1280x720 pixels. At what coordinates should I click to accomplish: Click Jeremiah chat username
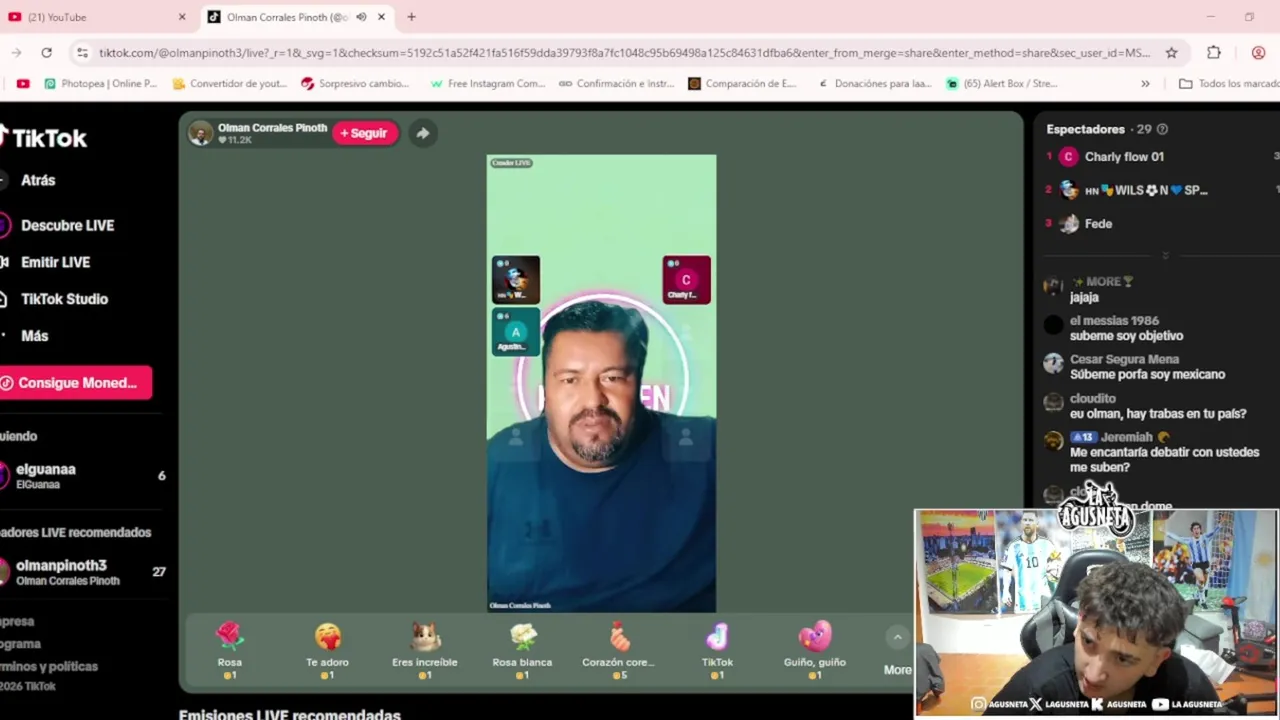1126,437
